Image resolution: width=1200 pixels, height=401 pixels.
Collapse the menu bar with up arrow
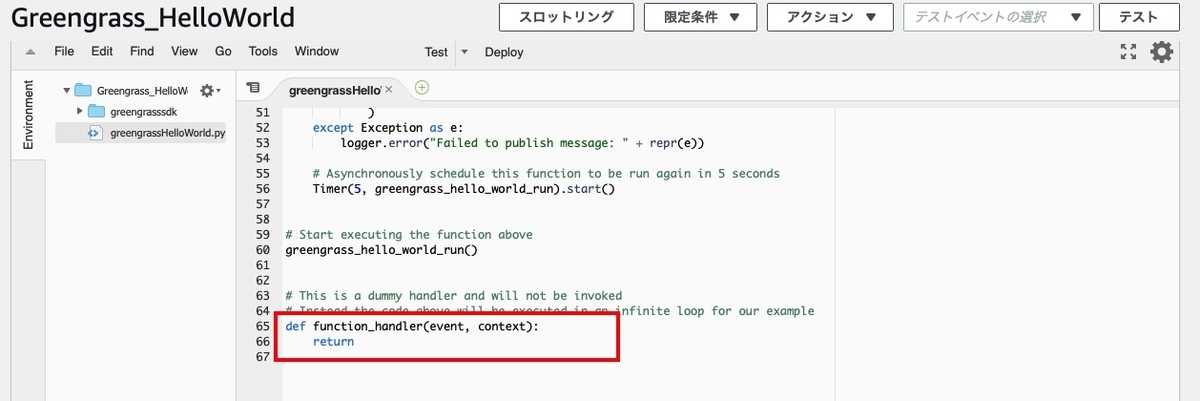[31, 52]
